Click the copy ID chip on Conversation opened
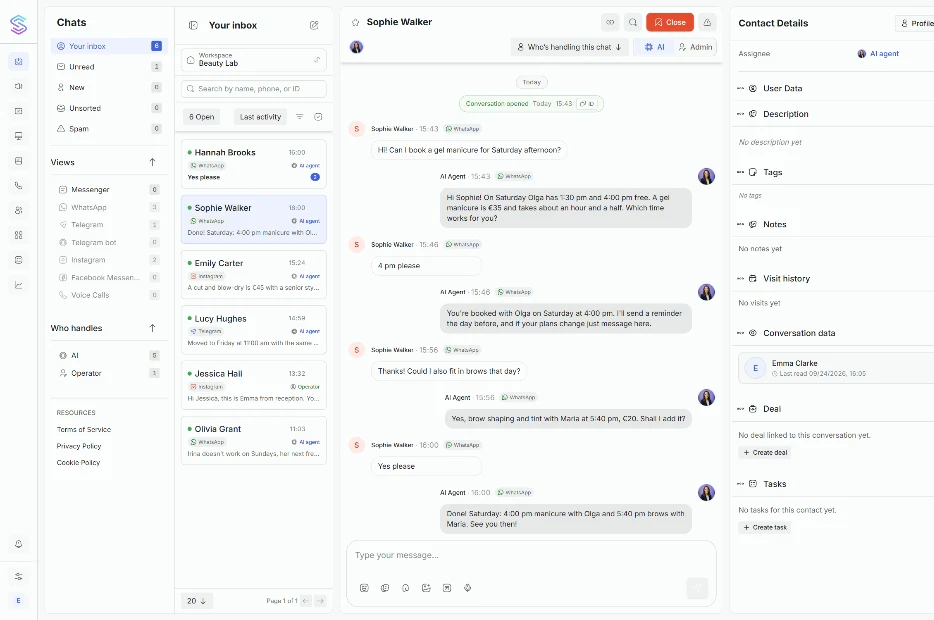The height and width of the screenshot is (620, 934). pos(587,104)
